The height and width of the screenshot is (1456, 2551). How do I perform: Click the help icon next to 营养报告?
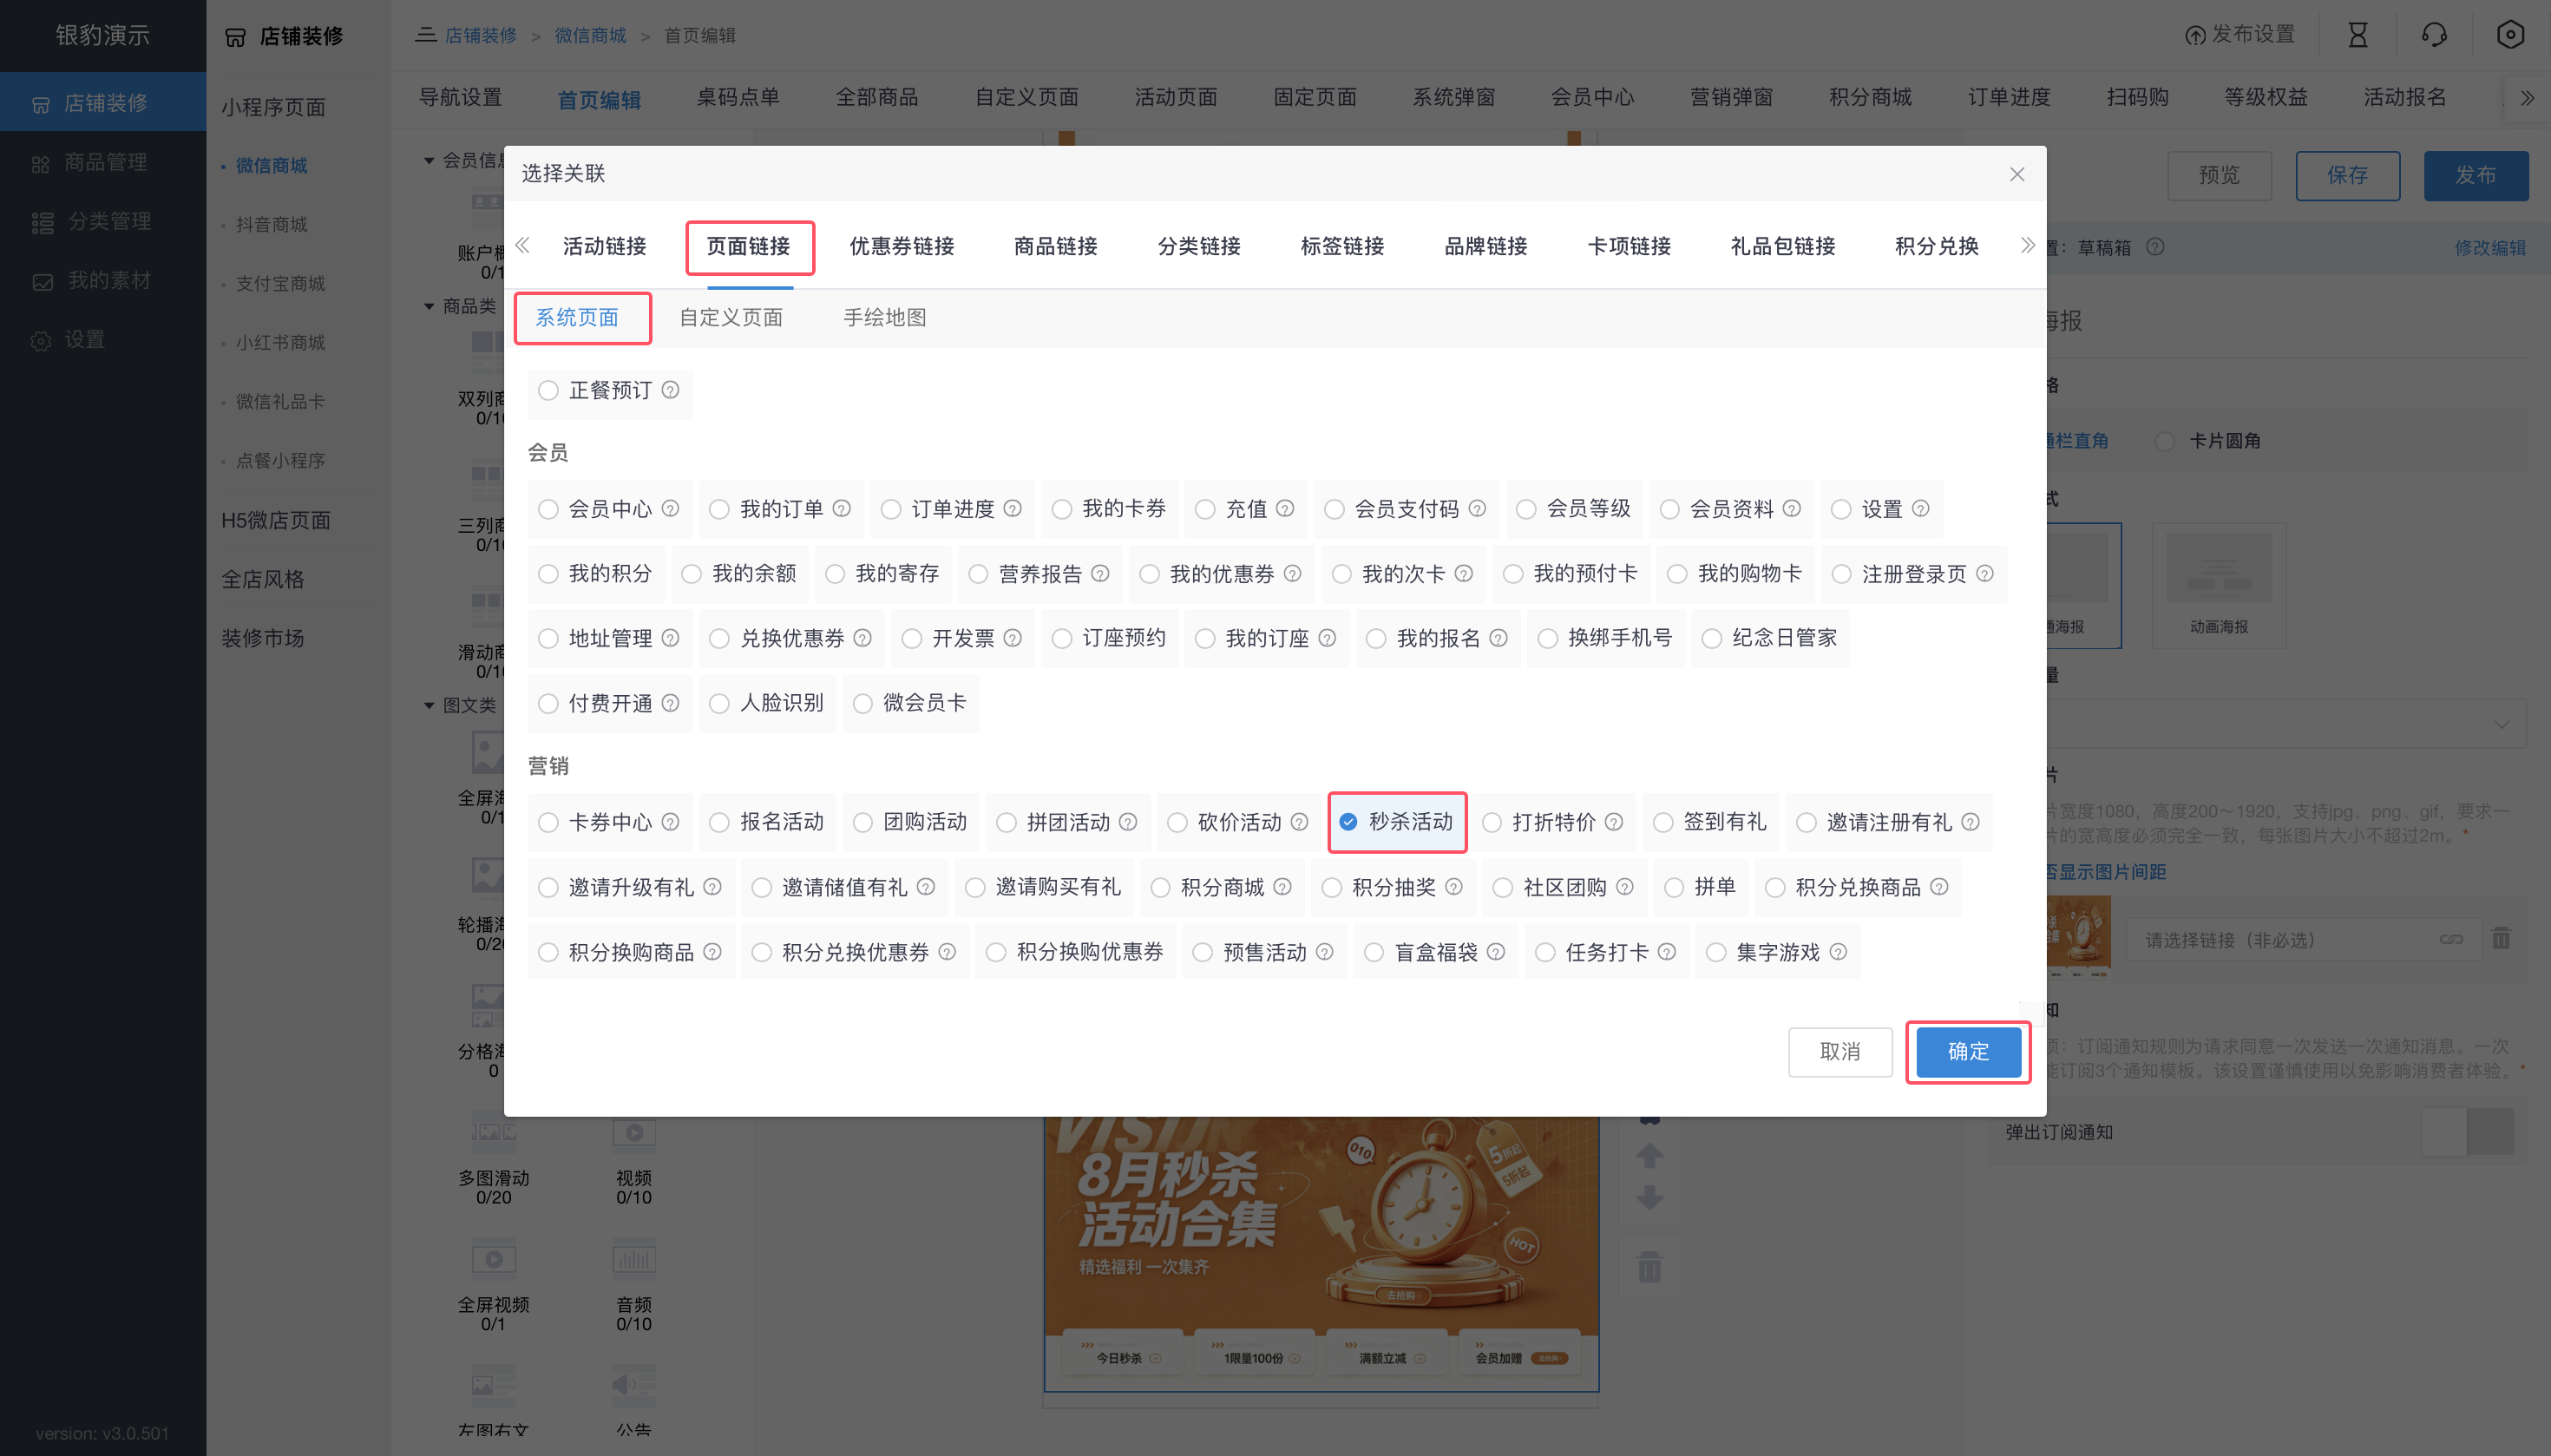1100,574
